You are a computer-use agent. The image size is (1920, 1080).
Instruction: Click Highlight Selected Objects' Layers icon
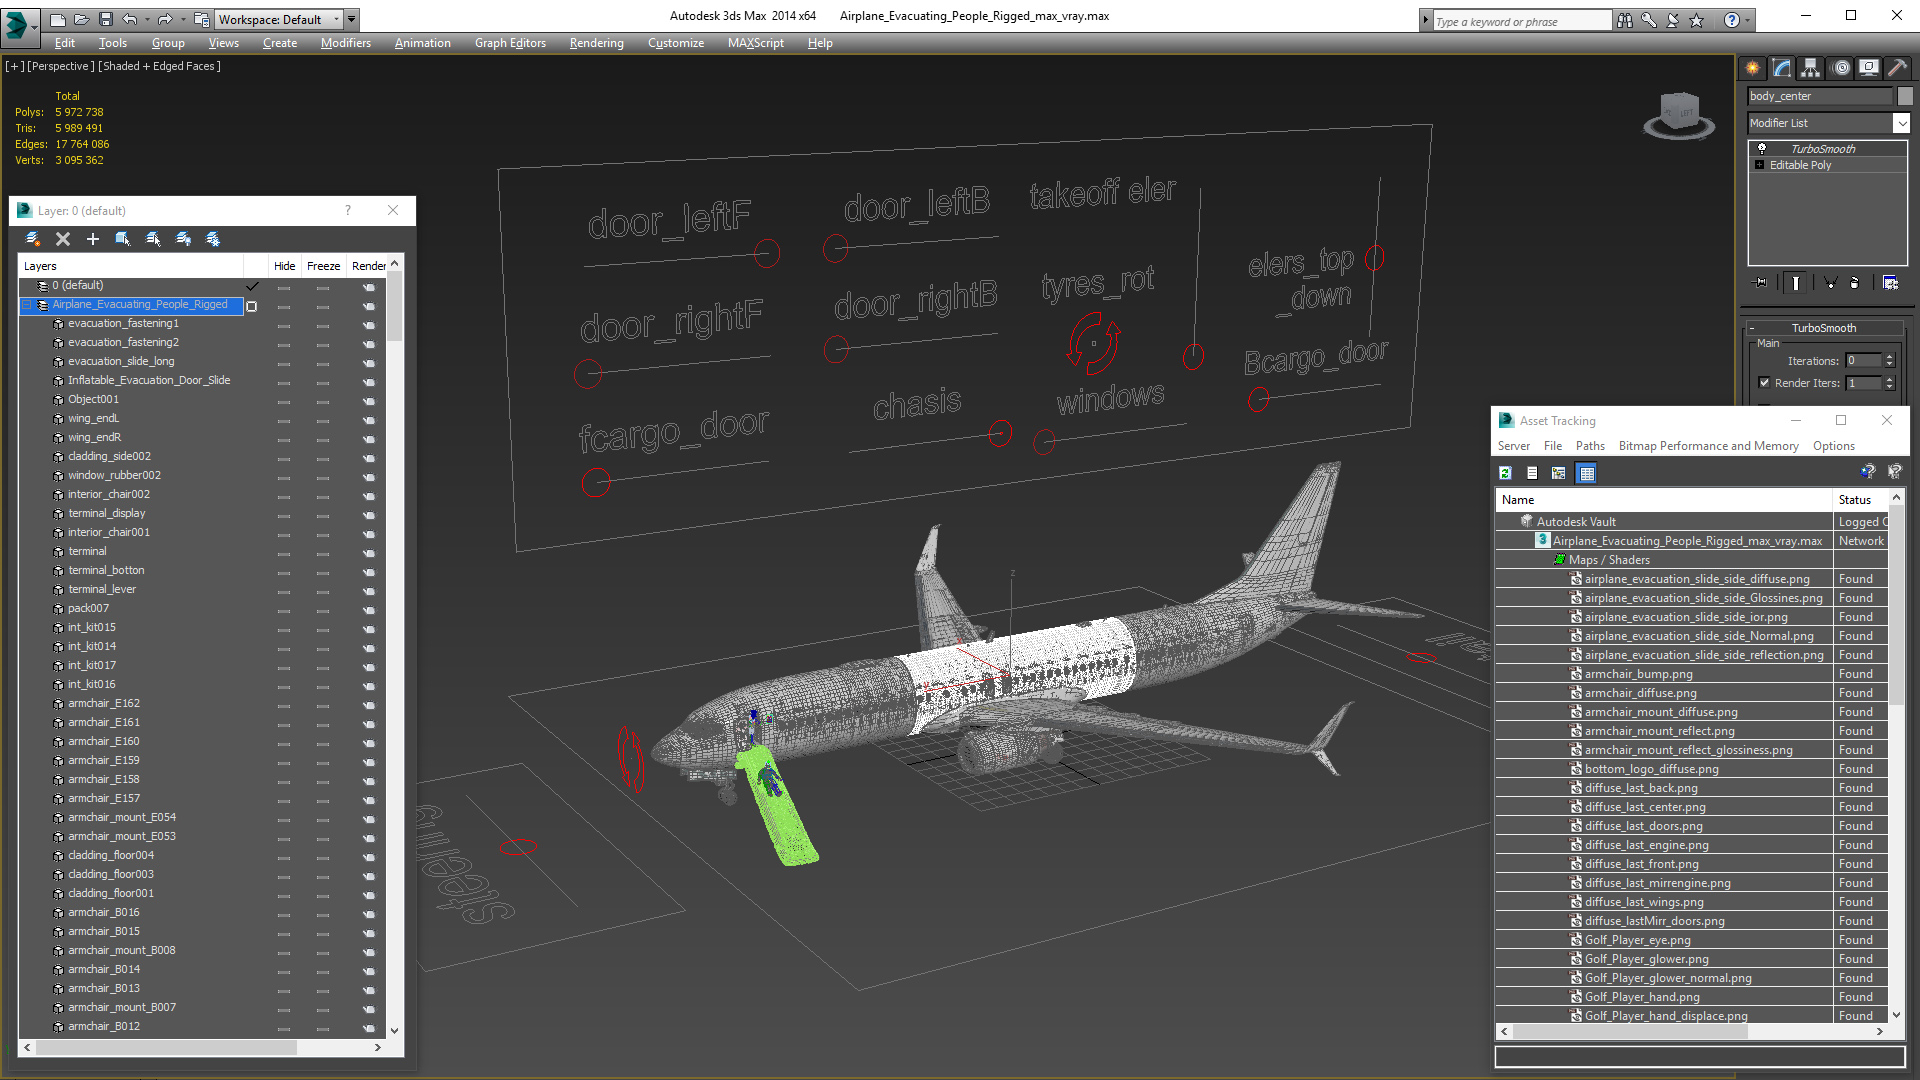153,239
